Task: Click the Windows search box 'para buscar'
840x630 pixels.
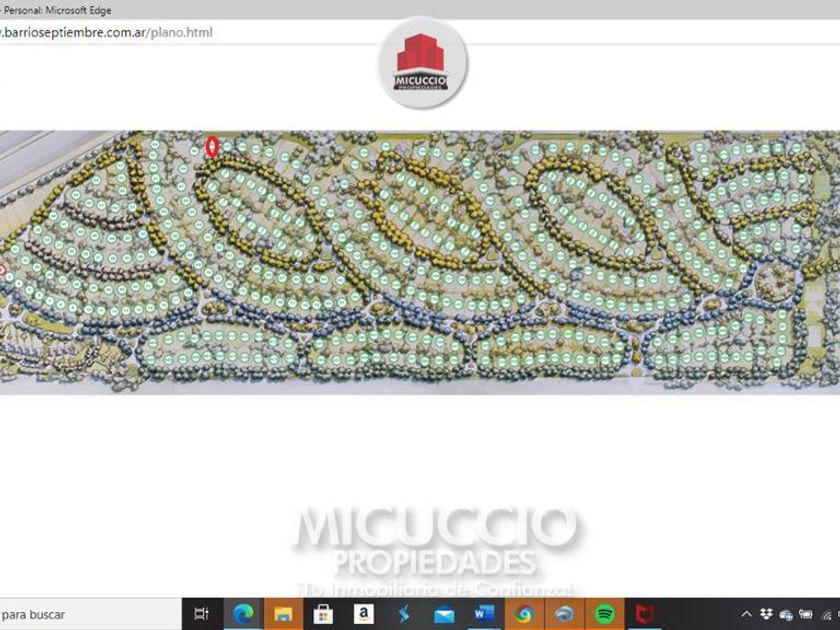Action: [x=90, y=614]
